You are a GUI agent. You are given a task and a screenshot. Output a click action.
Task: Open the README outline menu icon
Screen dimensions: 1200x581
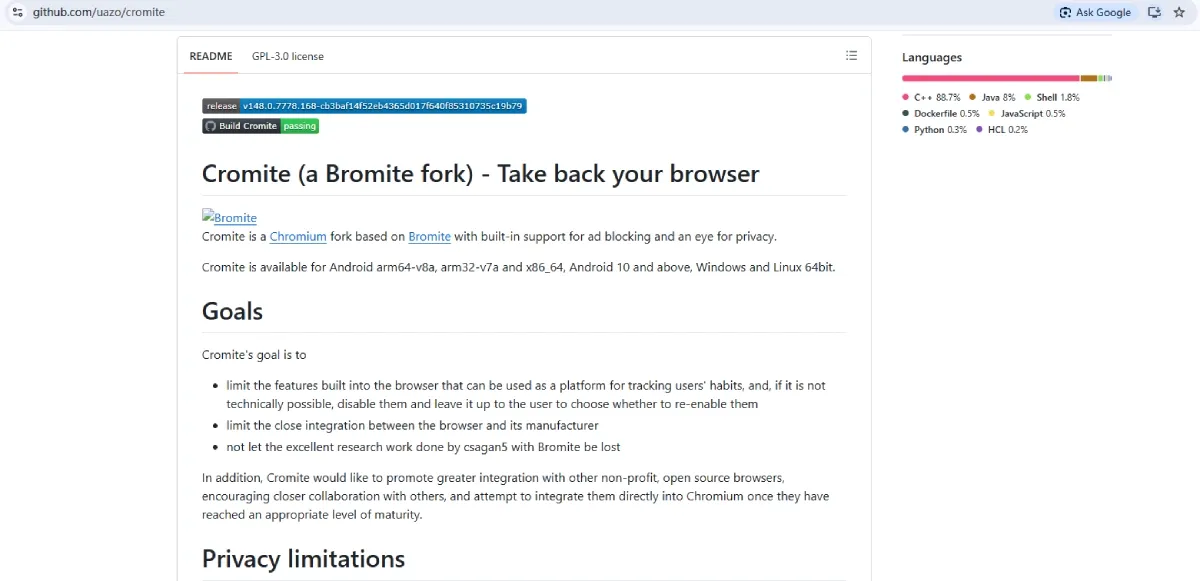[x=851, y=56]
